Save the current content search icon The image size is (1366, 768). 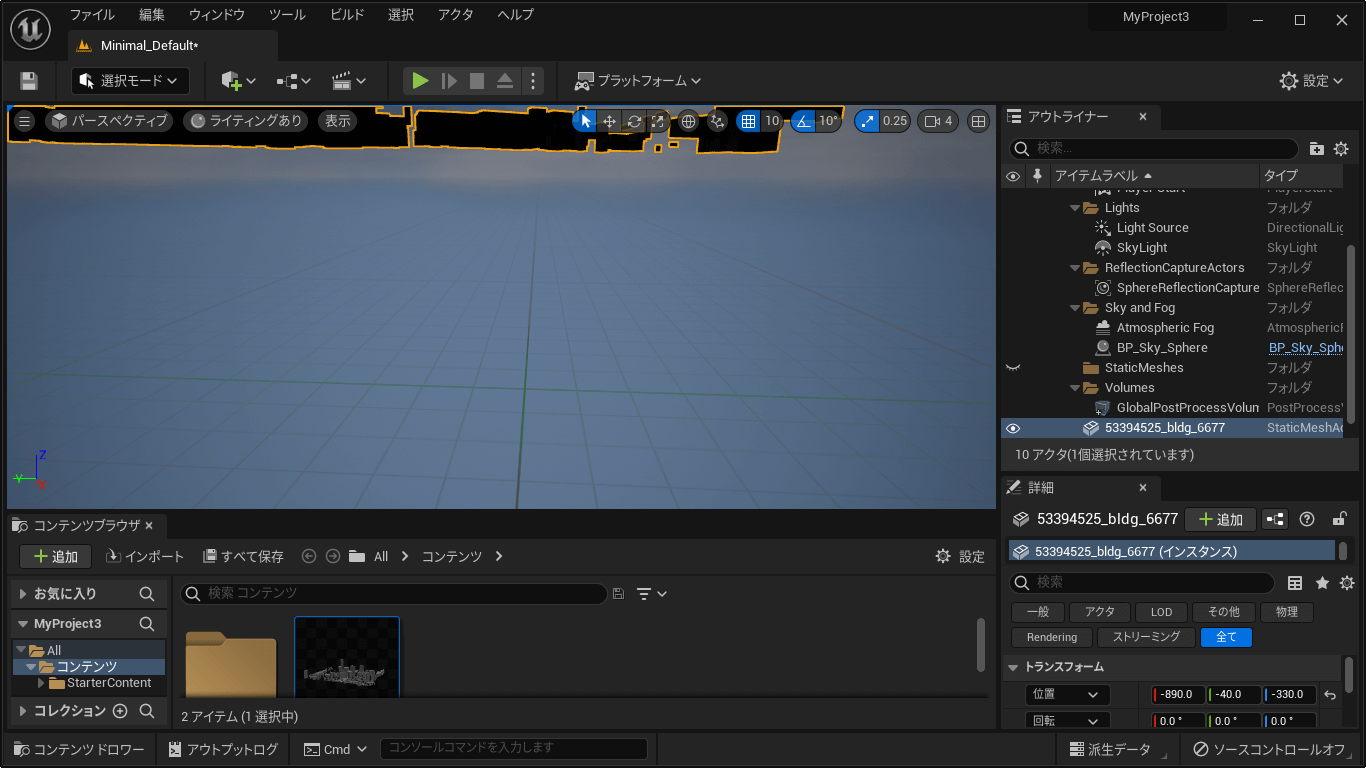tap(618, 594)
